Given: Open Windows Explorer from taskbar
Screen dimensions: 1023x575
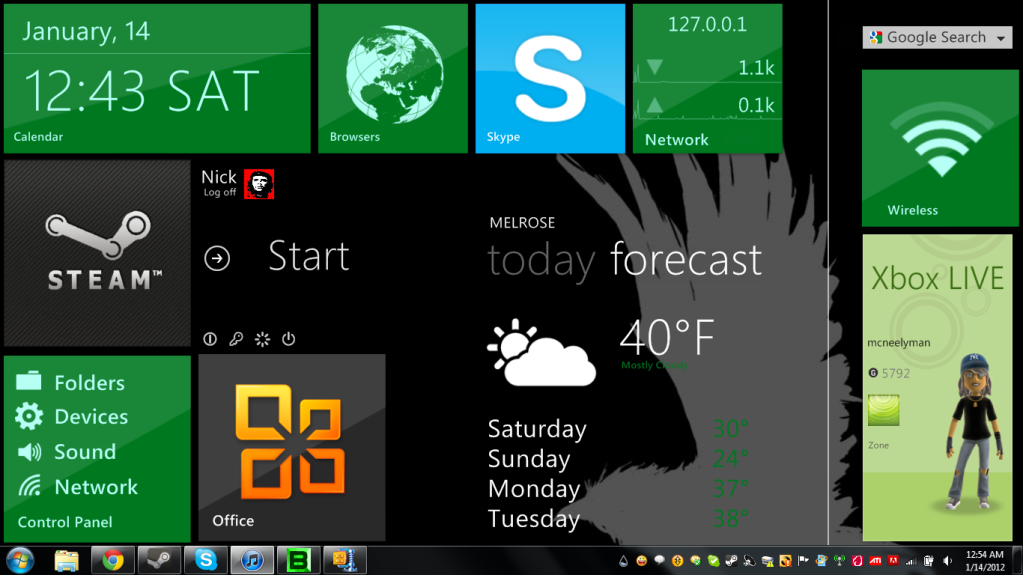Looking at the screenshot, I should pyautogui.click(x=67, y=561).
